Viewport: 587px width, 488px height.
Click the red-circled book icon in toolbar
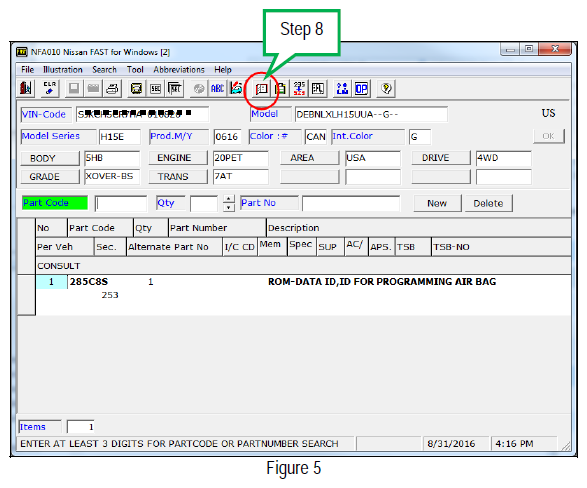coord(261,89)
